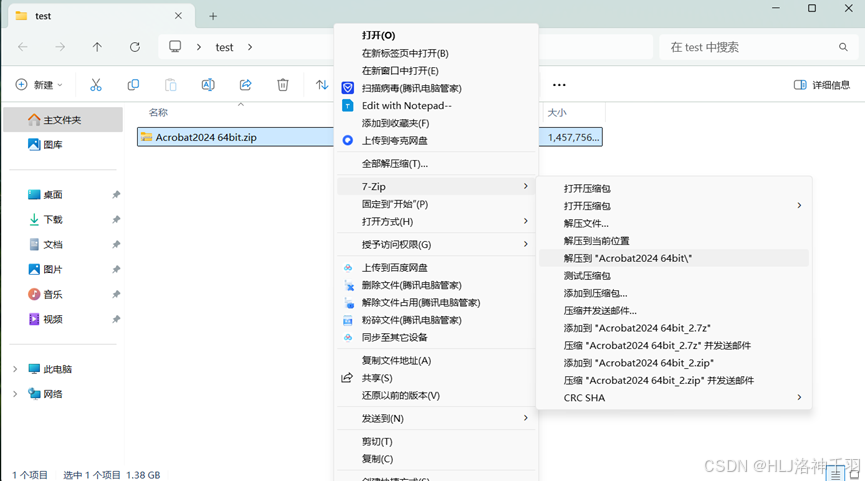Click the search magnifier icon
The height and width of the screenshot is (481, 865).
(843, 47)
